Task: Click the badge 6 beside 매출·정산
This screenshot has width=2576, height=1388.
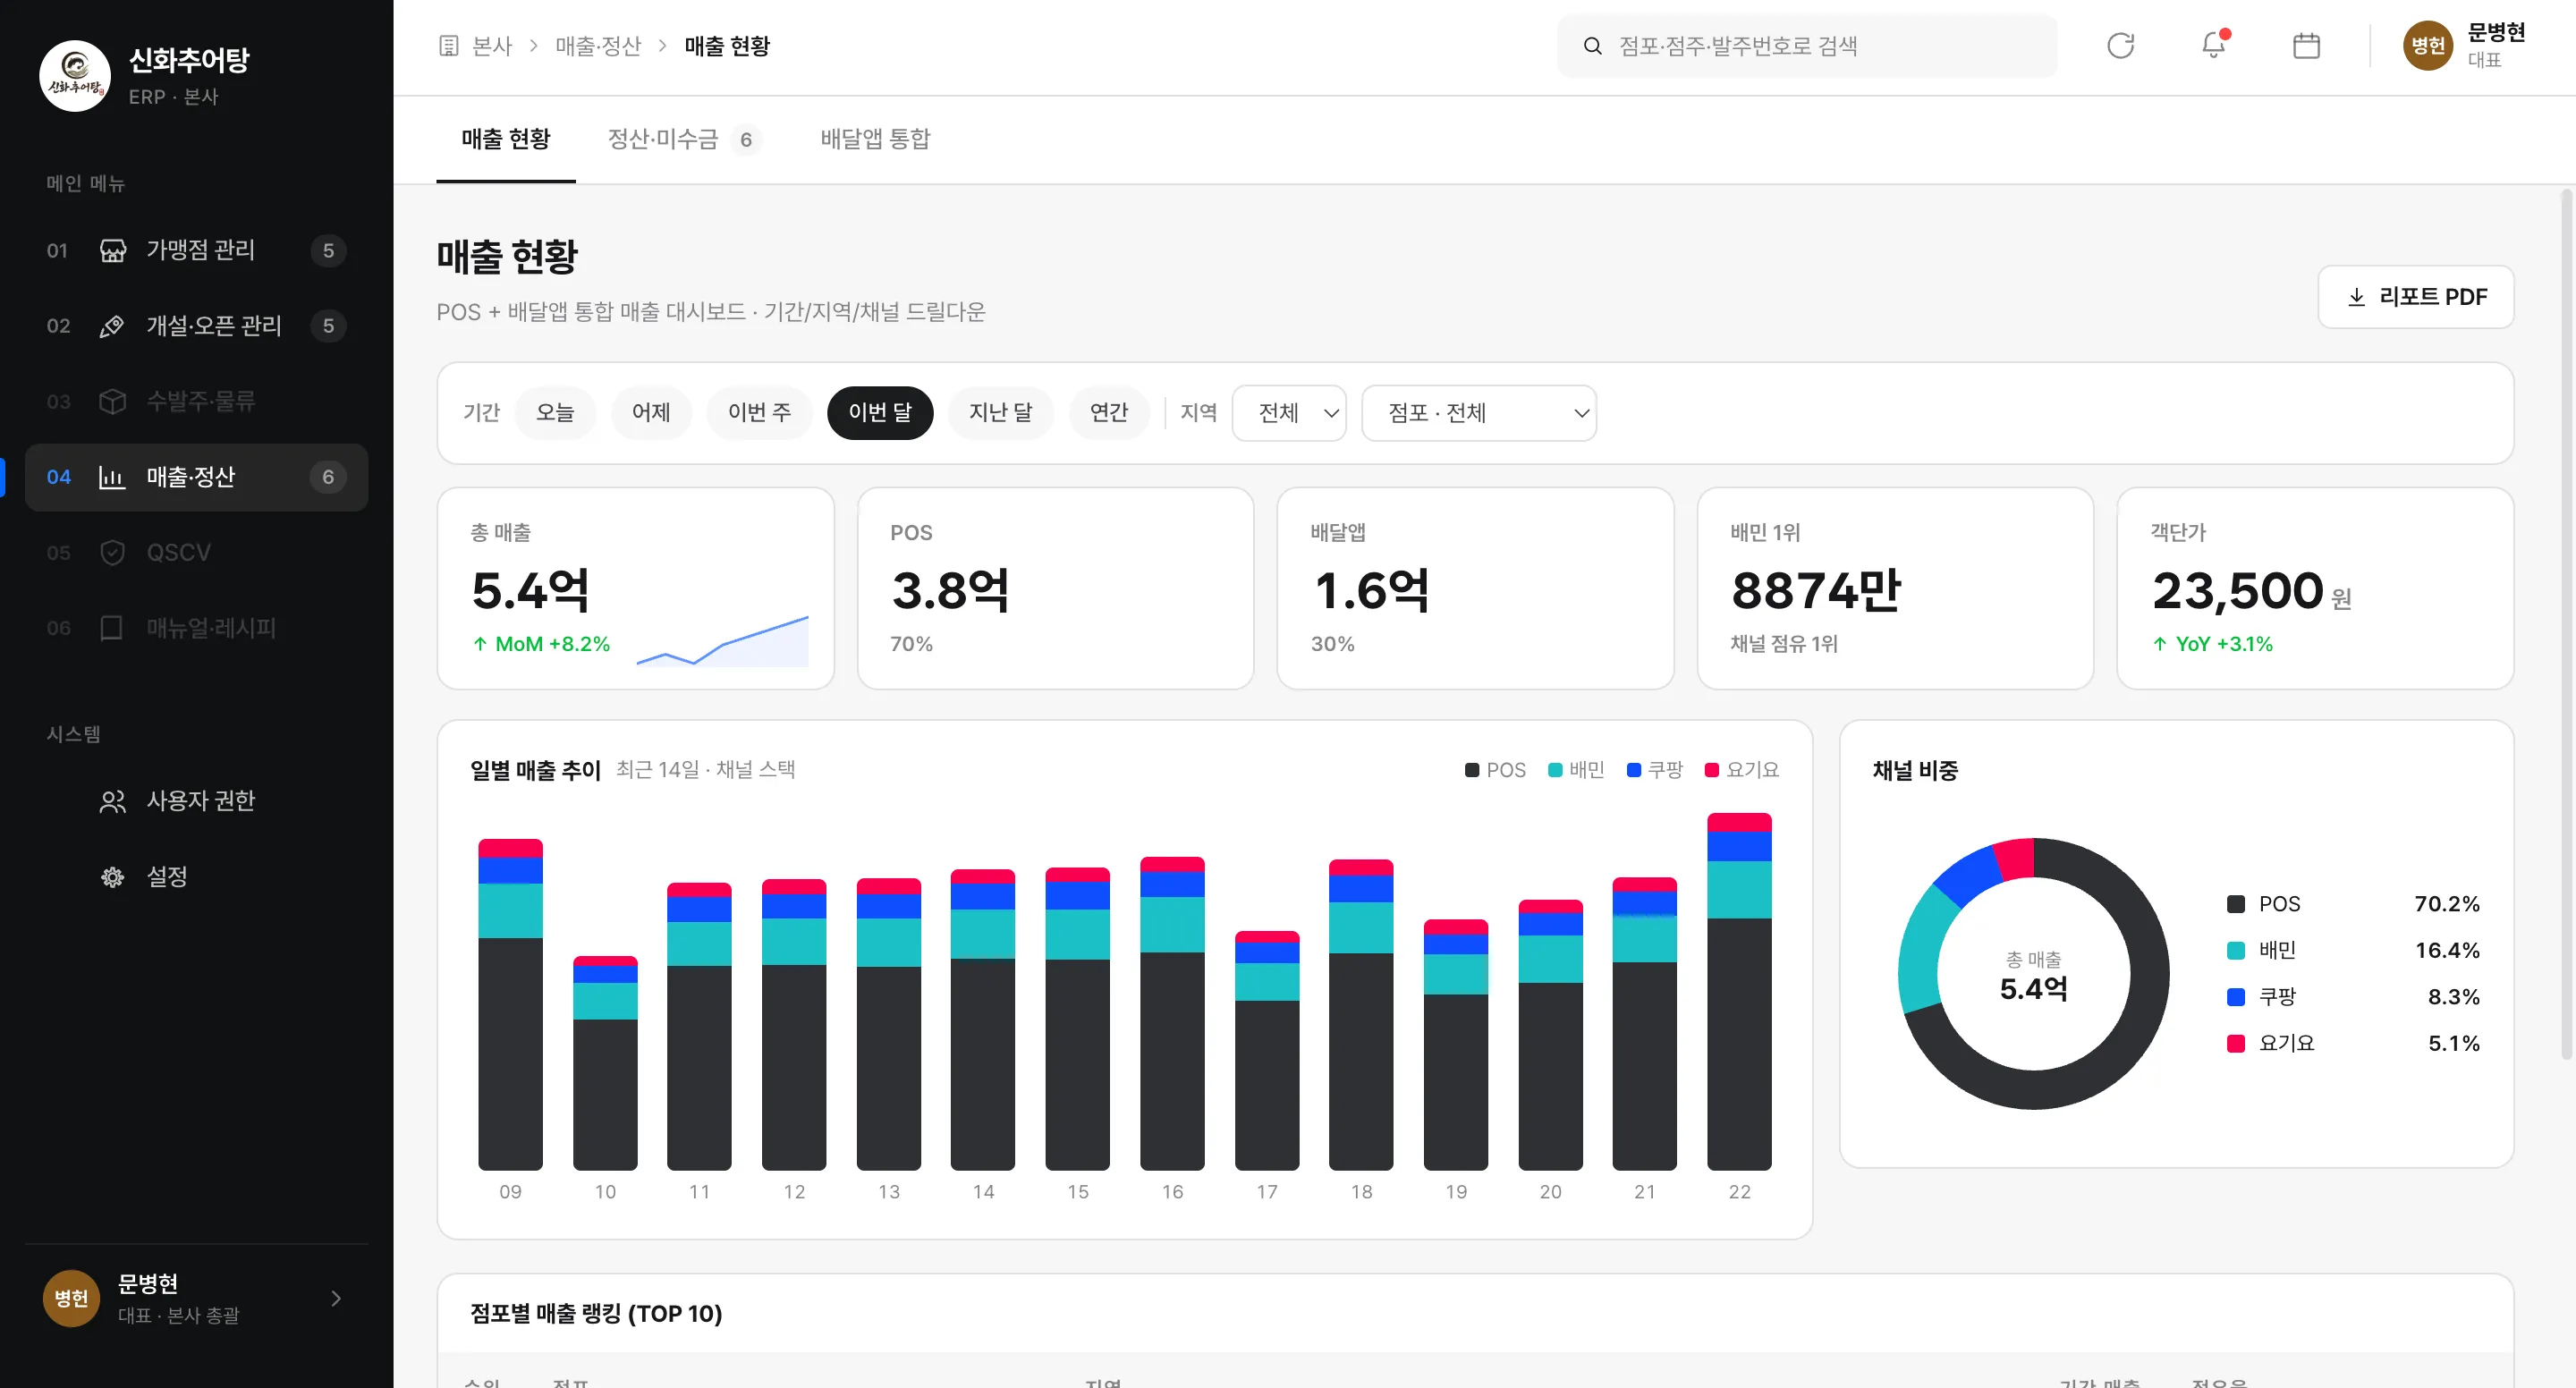Action: (328, 477)
